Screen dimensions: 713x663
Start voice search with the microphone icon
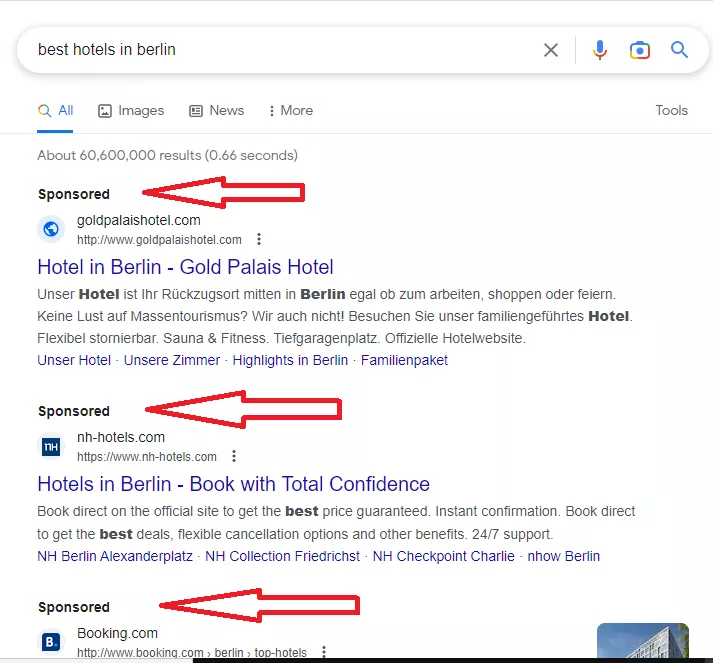pos(600,50)
